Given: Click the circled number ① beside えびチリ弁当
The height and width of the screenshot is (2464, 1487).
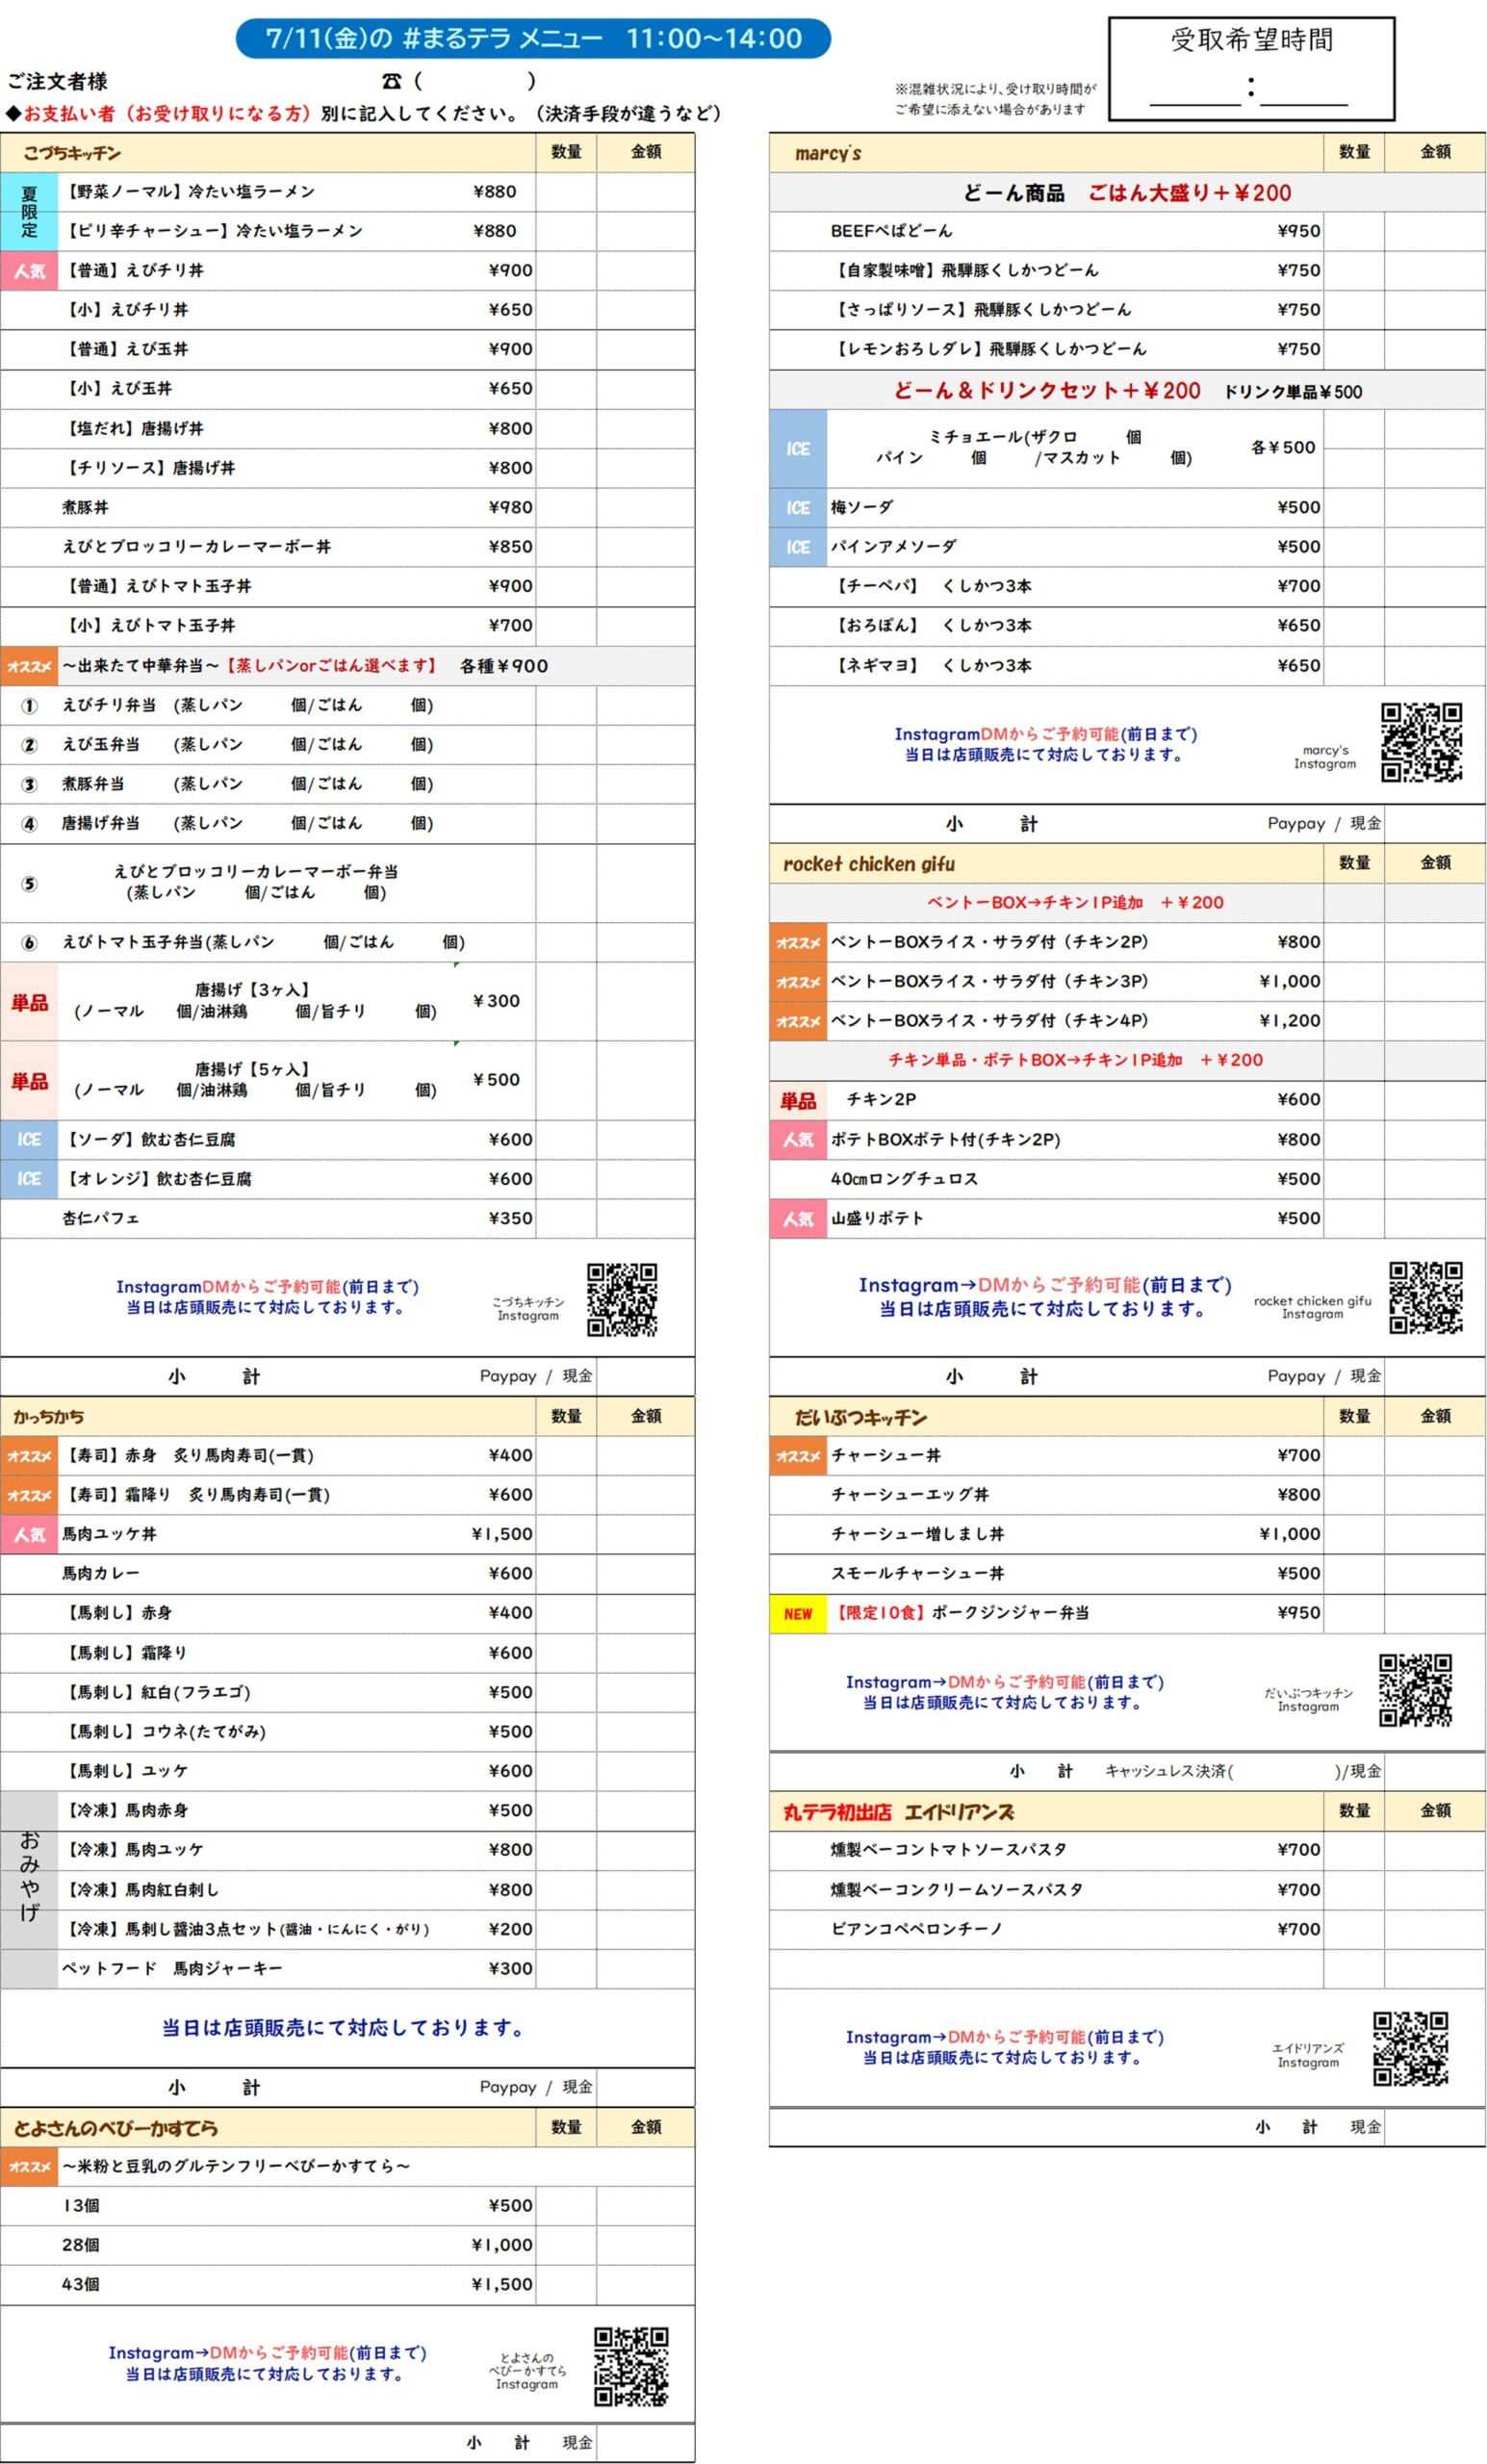Looking at the screenshot, I should click(29, 706).
